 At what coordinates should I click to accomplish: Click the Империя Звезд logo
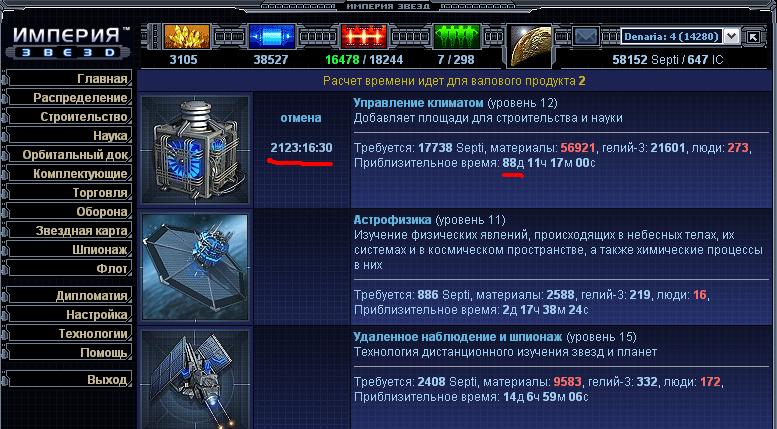[69, 43]
